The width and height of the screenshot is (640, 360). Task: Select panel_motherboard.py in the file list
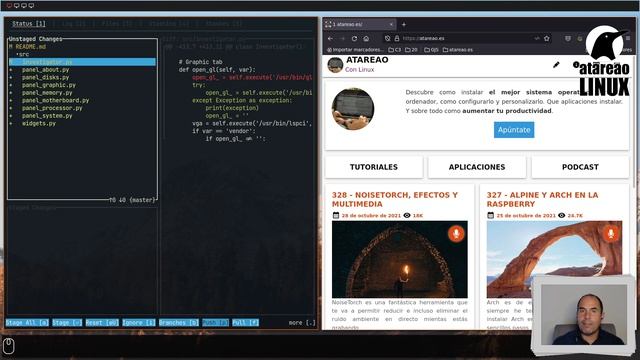(x=55, y=100)
